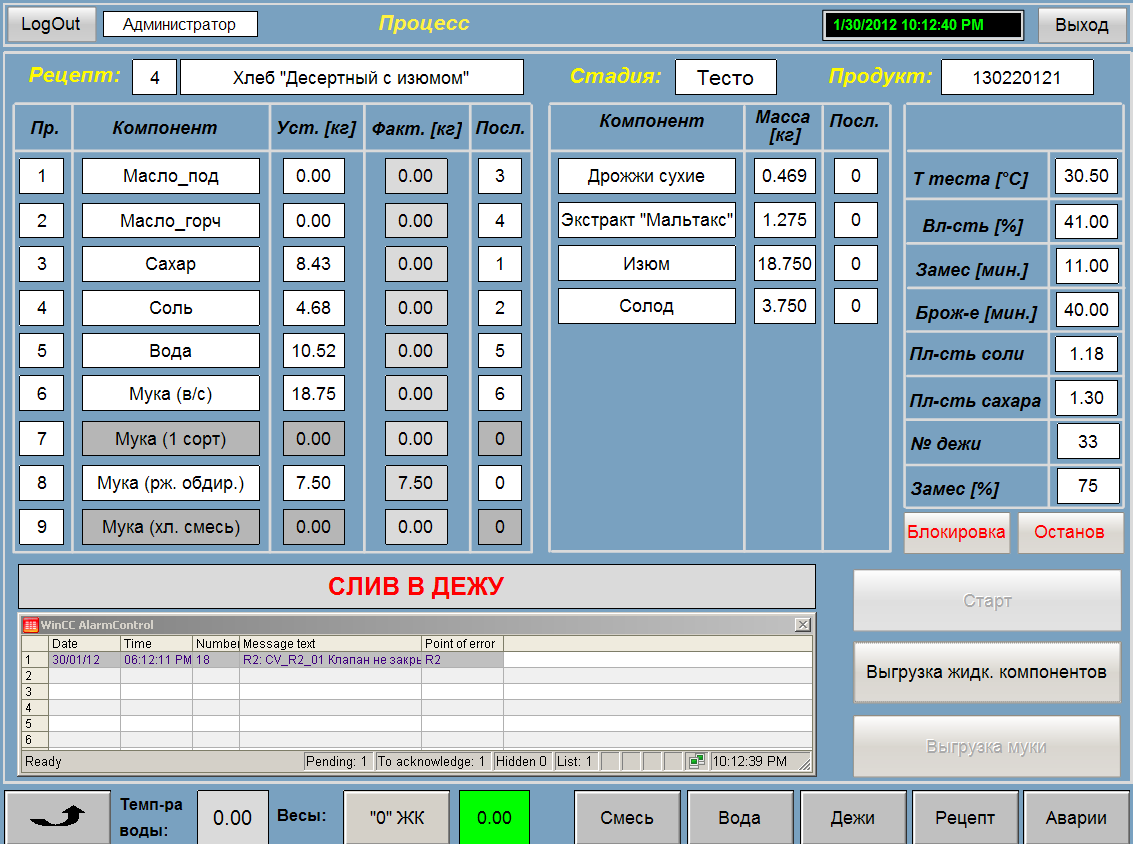Screen dimensions: 1133x844
Task: Open the Аварии alarms screen
Action: (x=1076, y=817)
